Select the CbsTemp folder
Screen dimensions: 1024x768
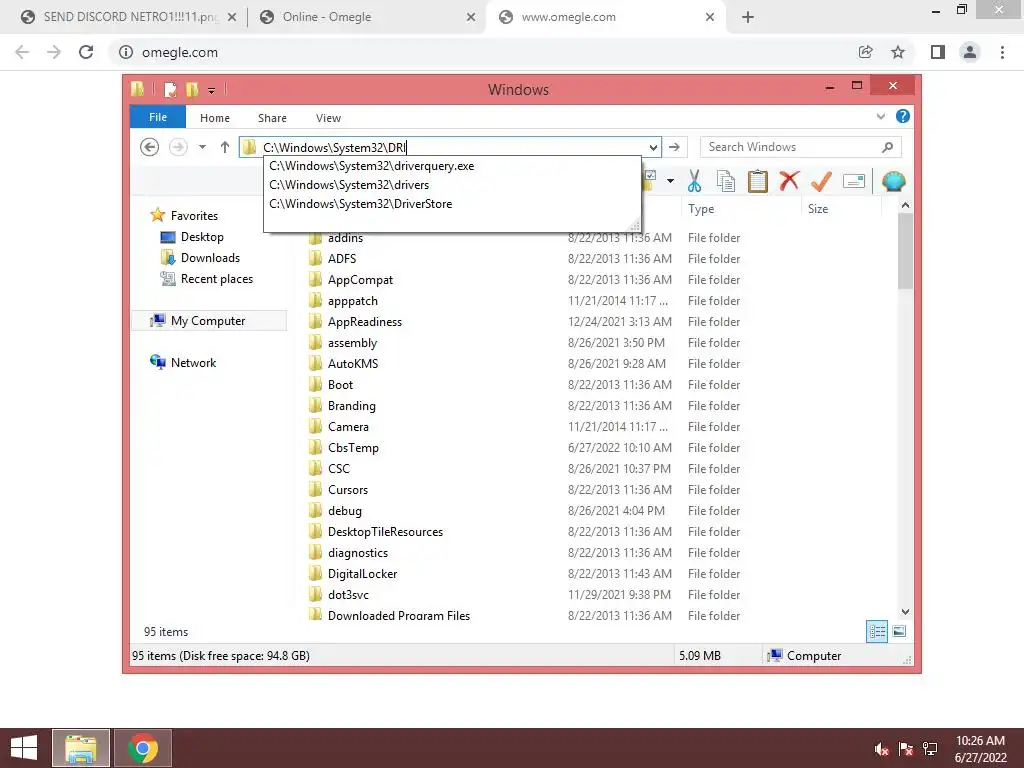pos(353,448)
